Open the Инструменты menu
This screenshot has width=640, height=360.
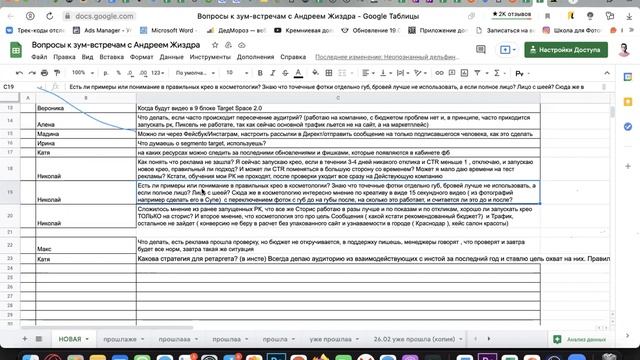pos(210,57)
